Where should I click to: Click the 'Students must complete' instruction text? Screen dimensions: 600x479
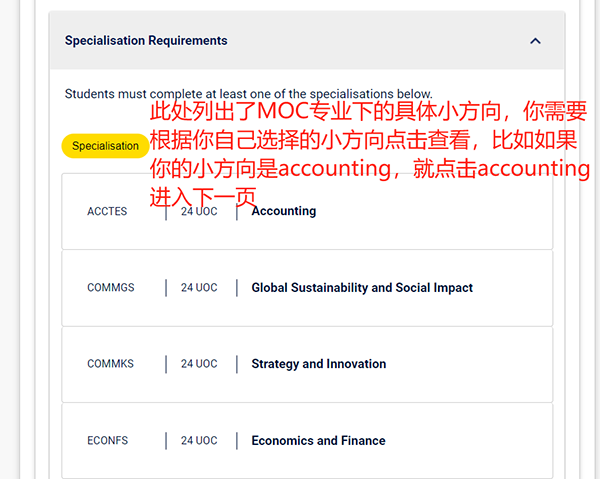coord(249,94)
